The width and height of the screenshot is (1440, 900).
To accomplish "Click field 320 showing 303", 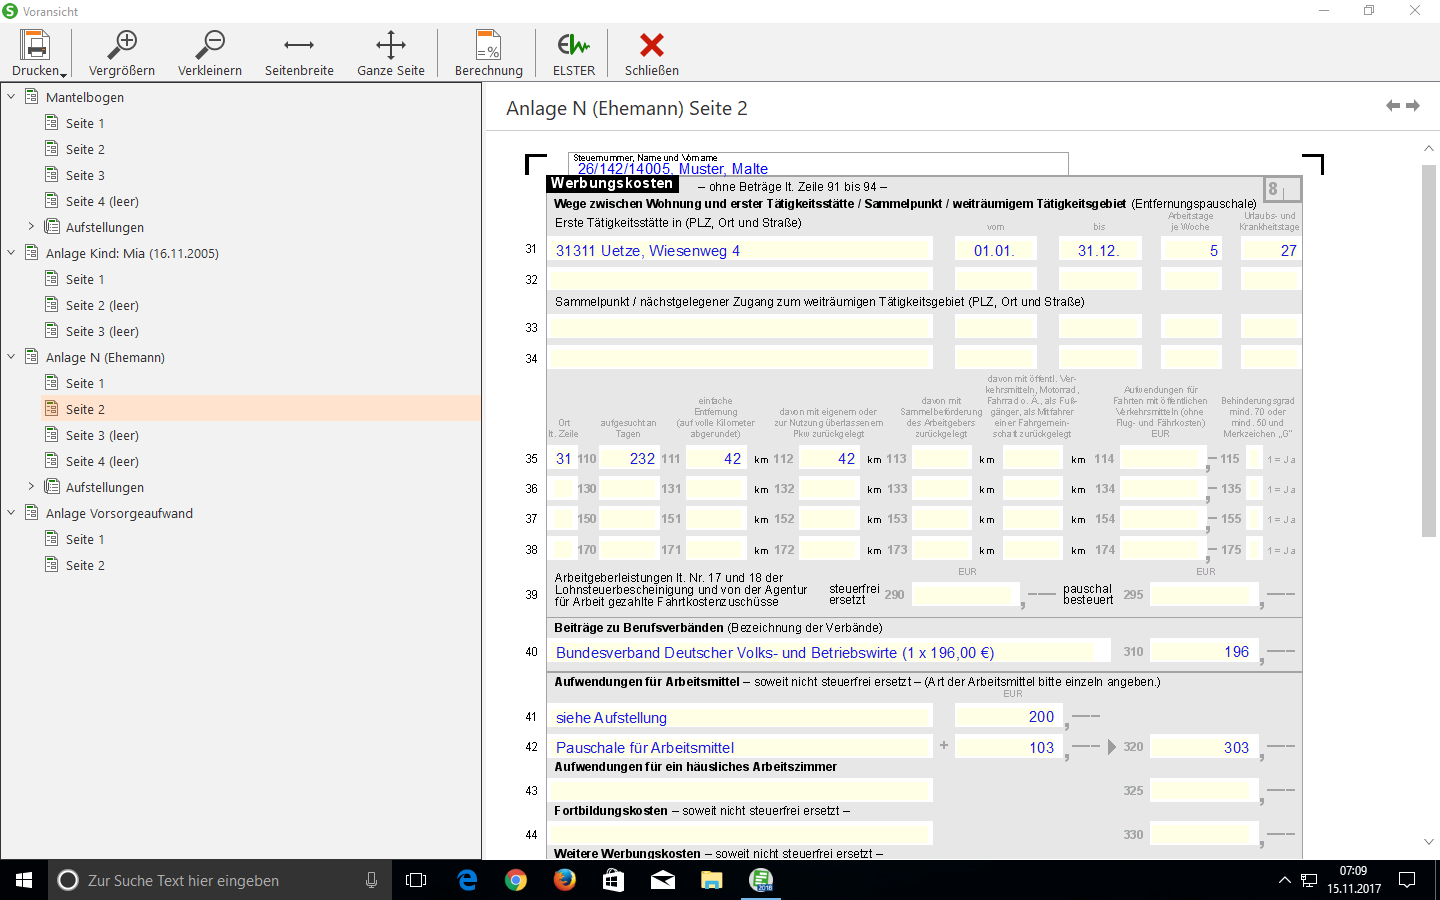I will click(x=1204, y=747).
